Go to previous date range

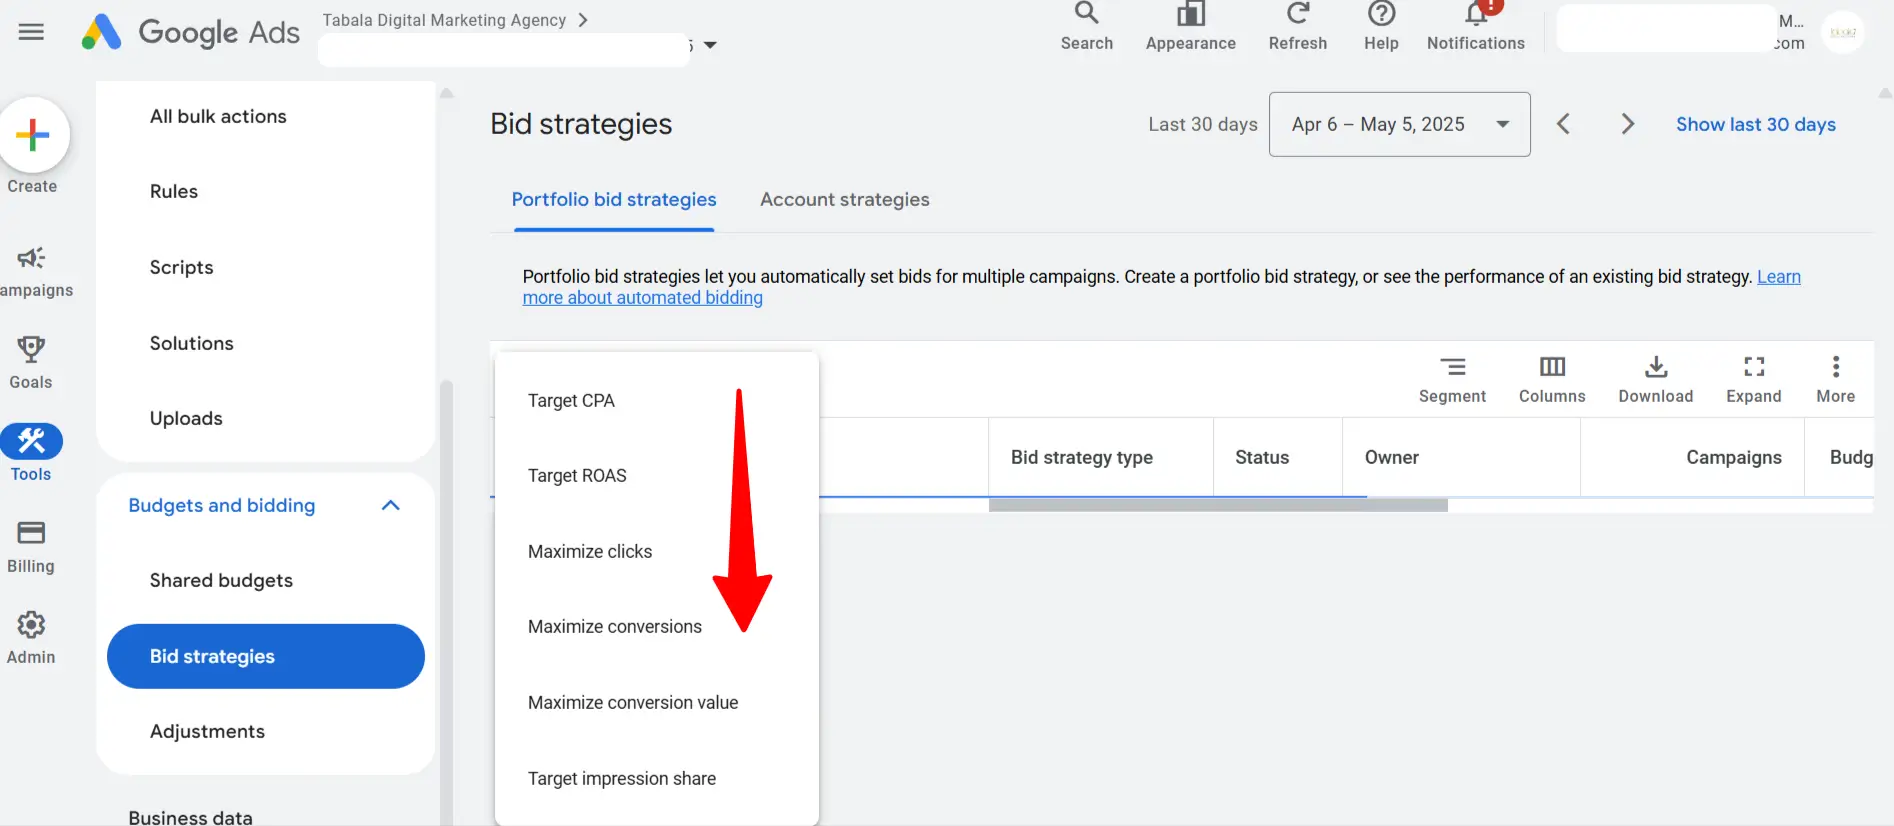pos(1564,124)
